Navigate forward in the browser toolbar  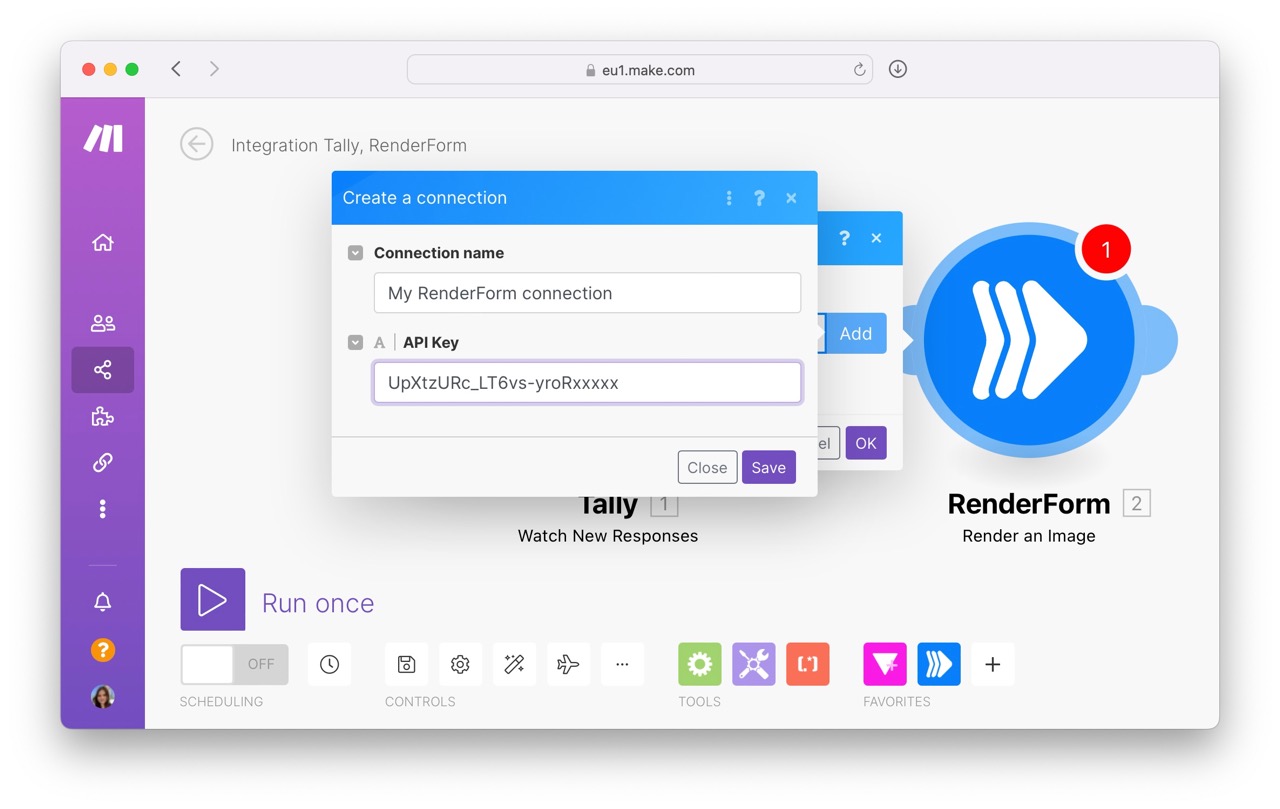(214, 69)
